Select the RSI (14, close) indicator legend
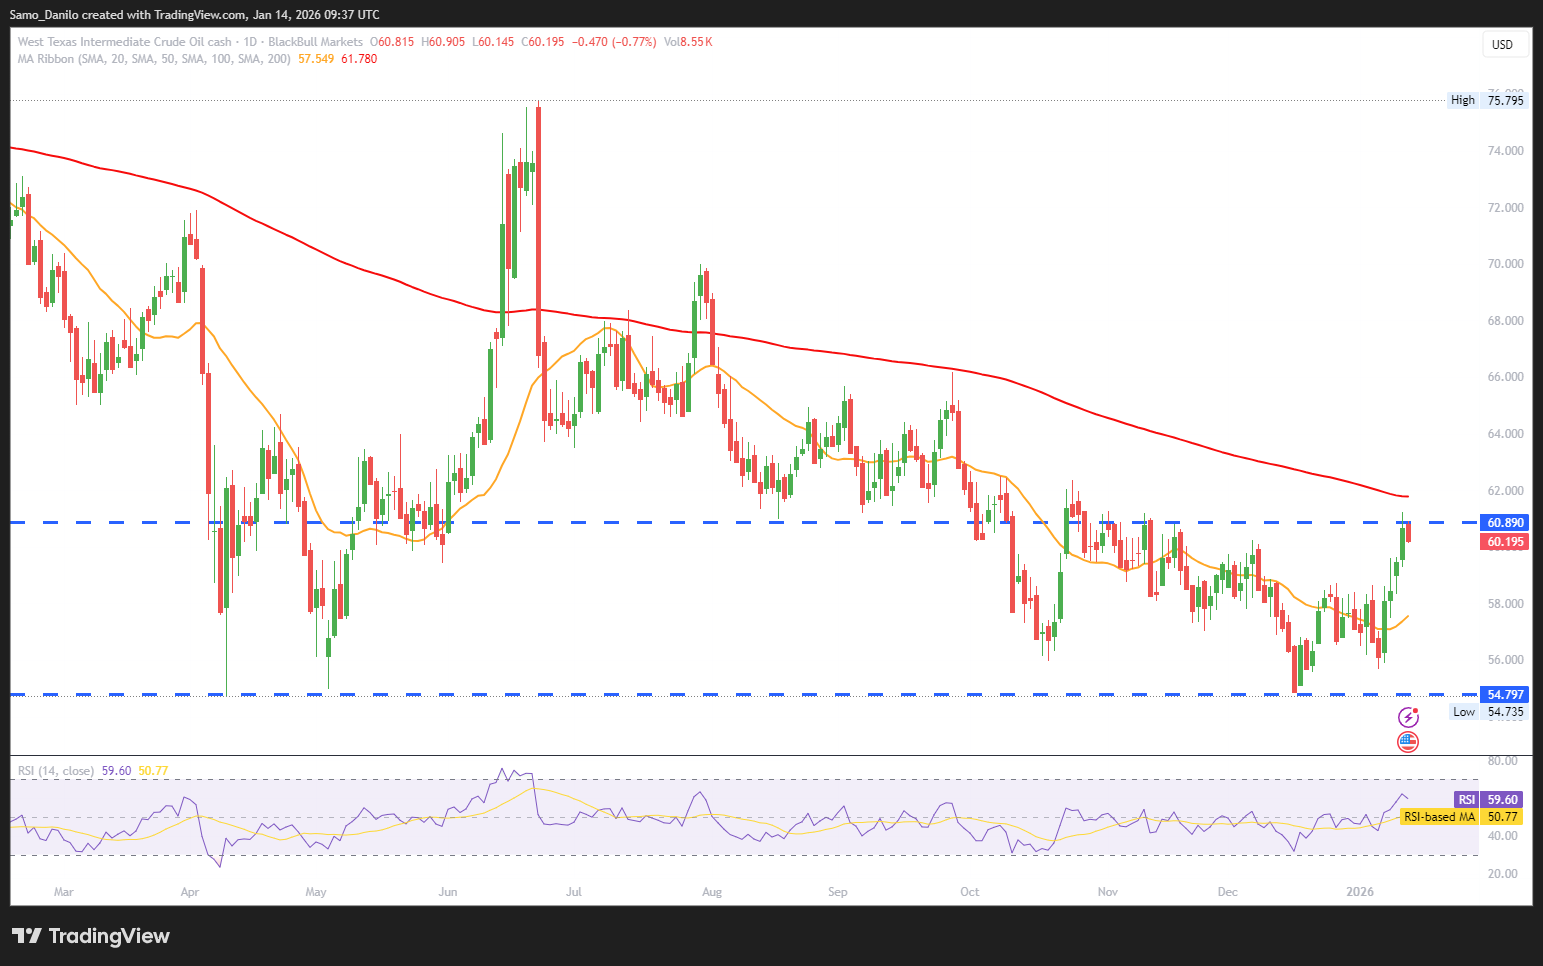1543x966 pixels. (56, 771)
